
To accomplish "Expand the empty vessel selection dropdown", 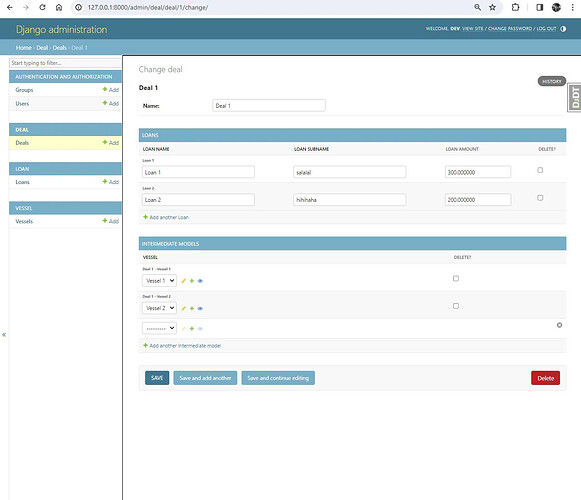I will point(159,328).
